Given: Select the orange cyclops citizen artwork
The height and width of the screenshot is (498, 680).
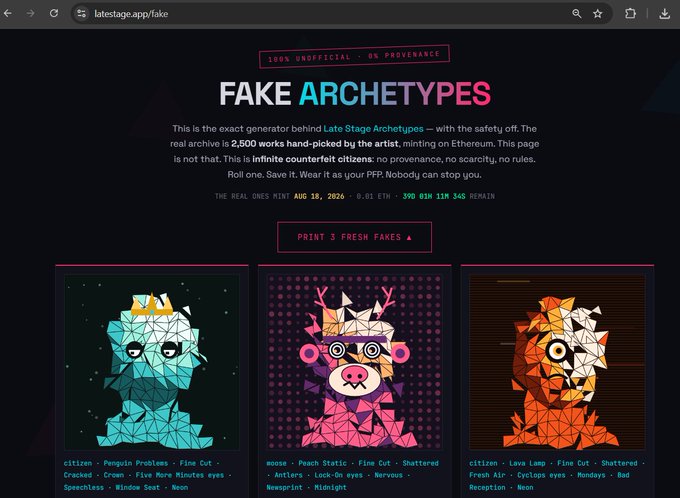Looking at the screenshot, I should (x=557, y=362).
